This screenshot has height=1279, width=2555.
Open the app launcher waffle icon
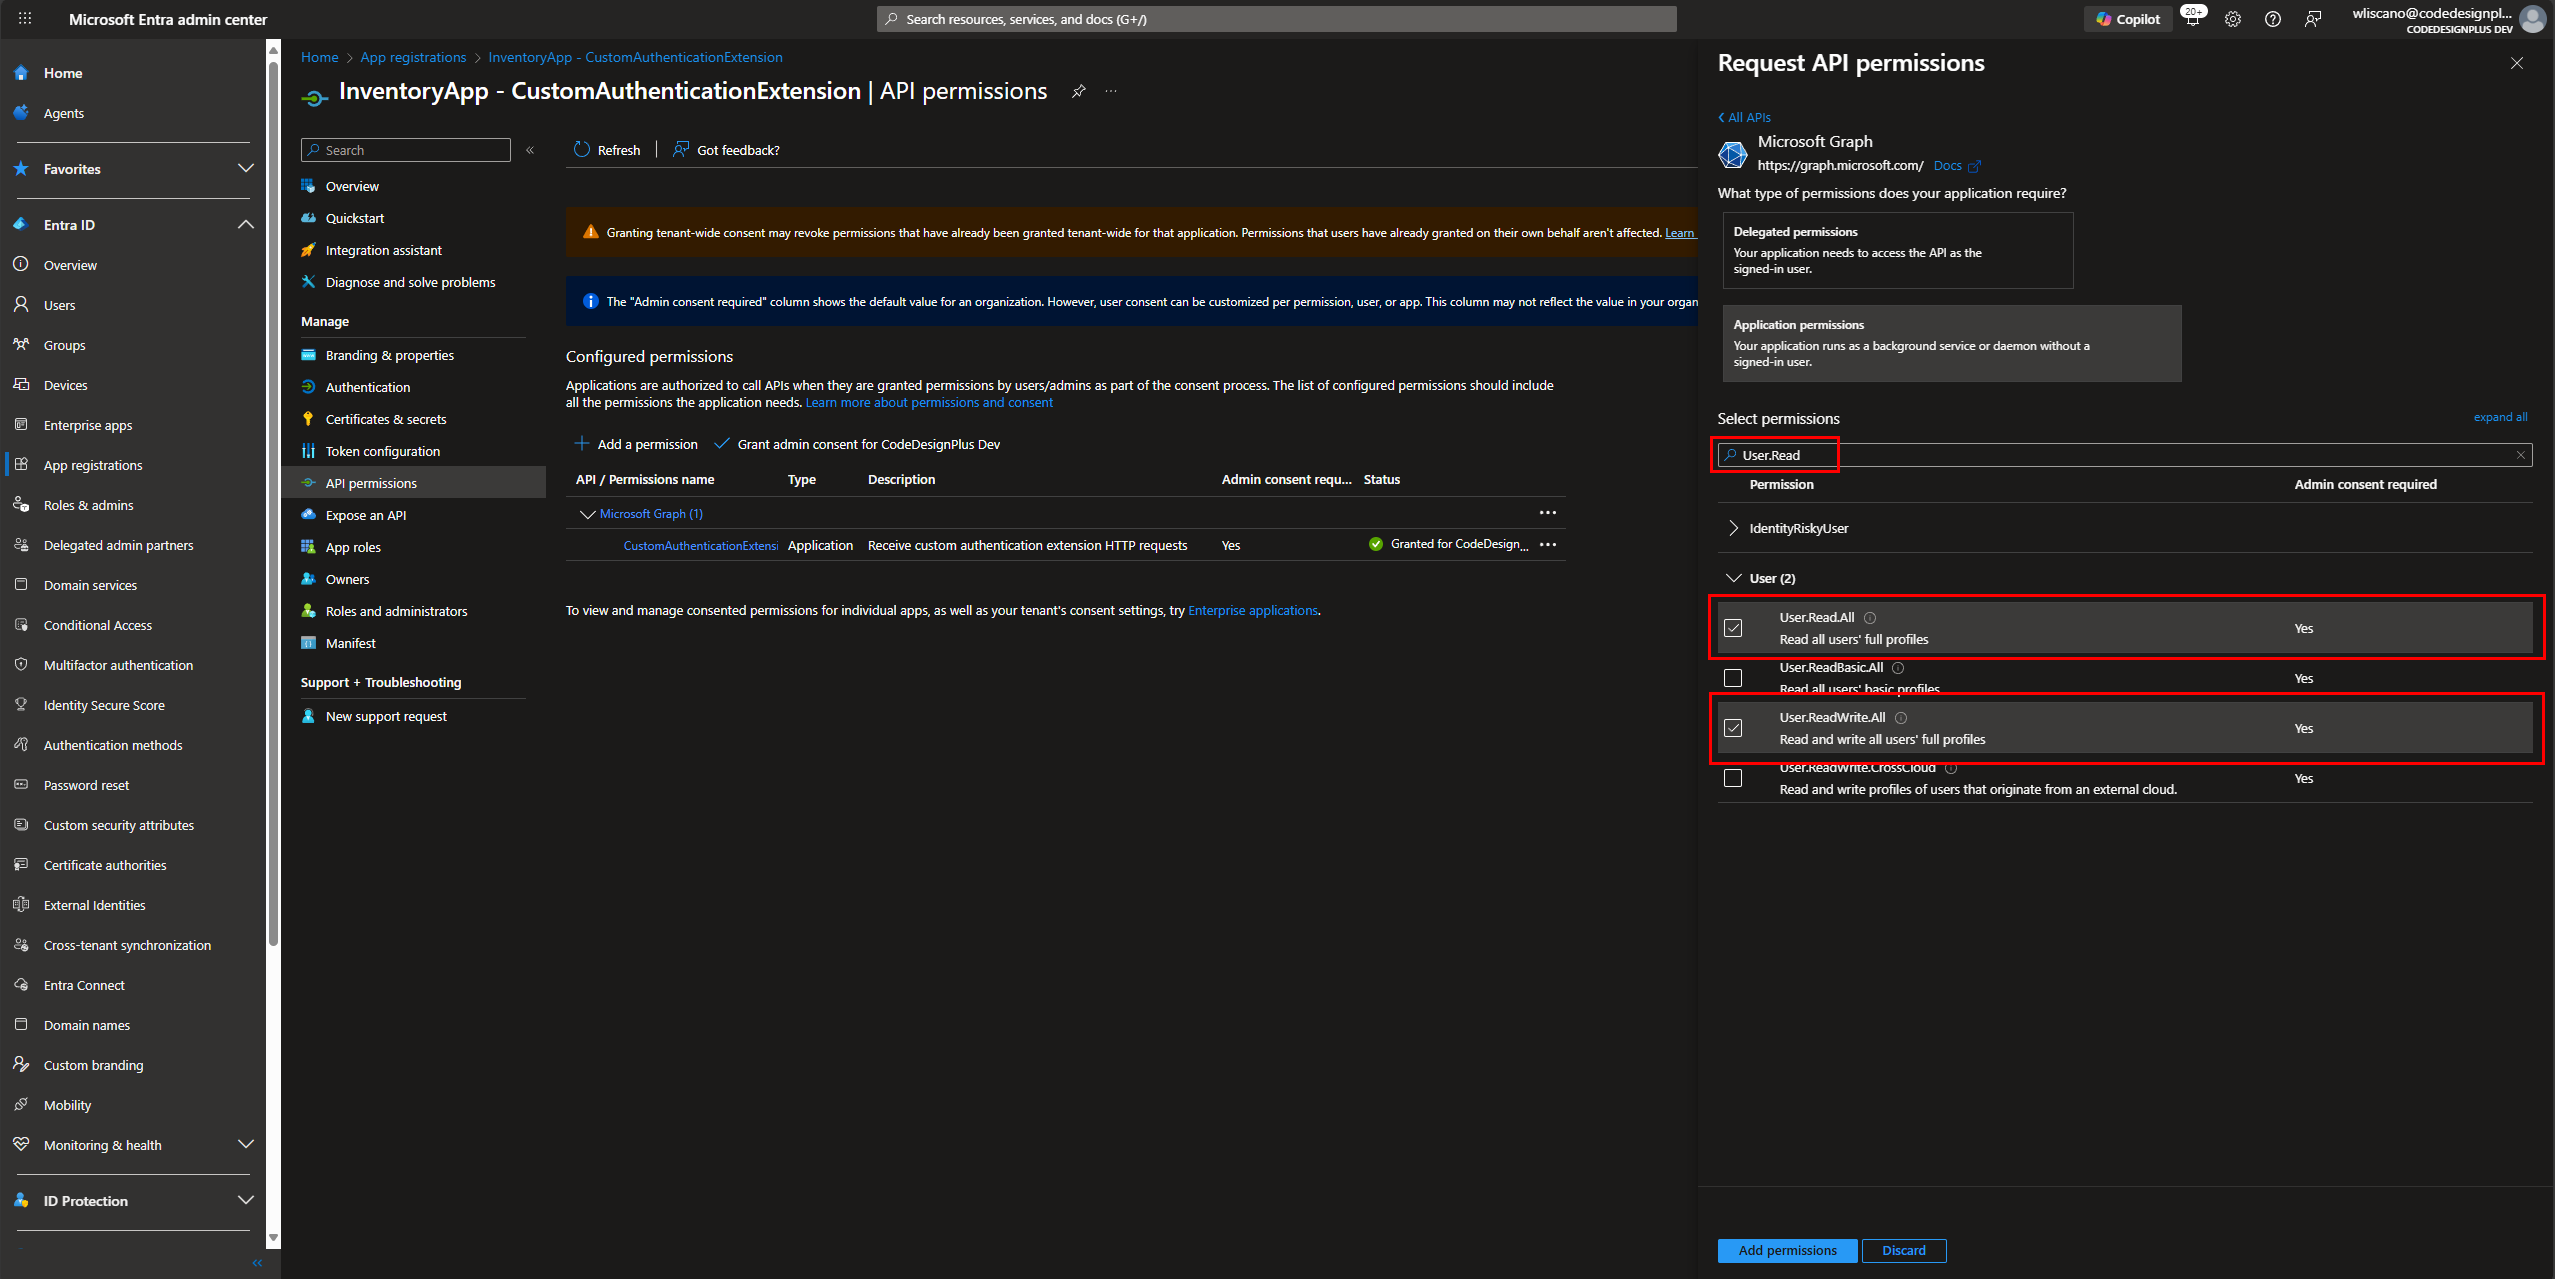pyautogui.click(x=25, y=19)
